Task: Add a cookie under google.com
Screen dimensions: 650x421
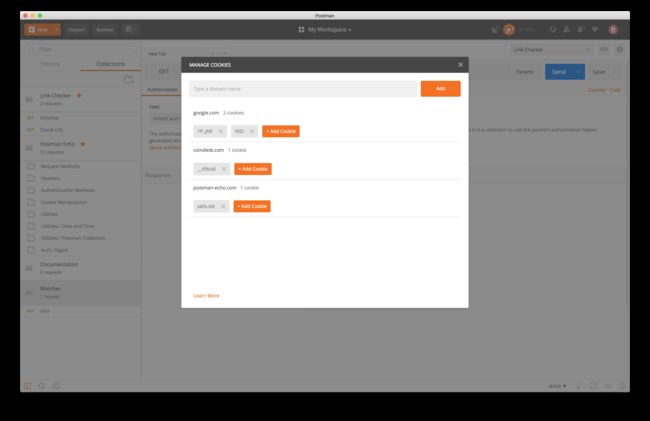Action: [x=281, y=131]
